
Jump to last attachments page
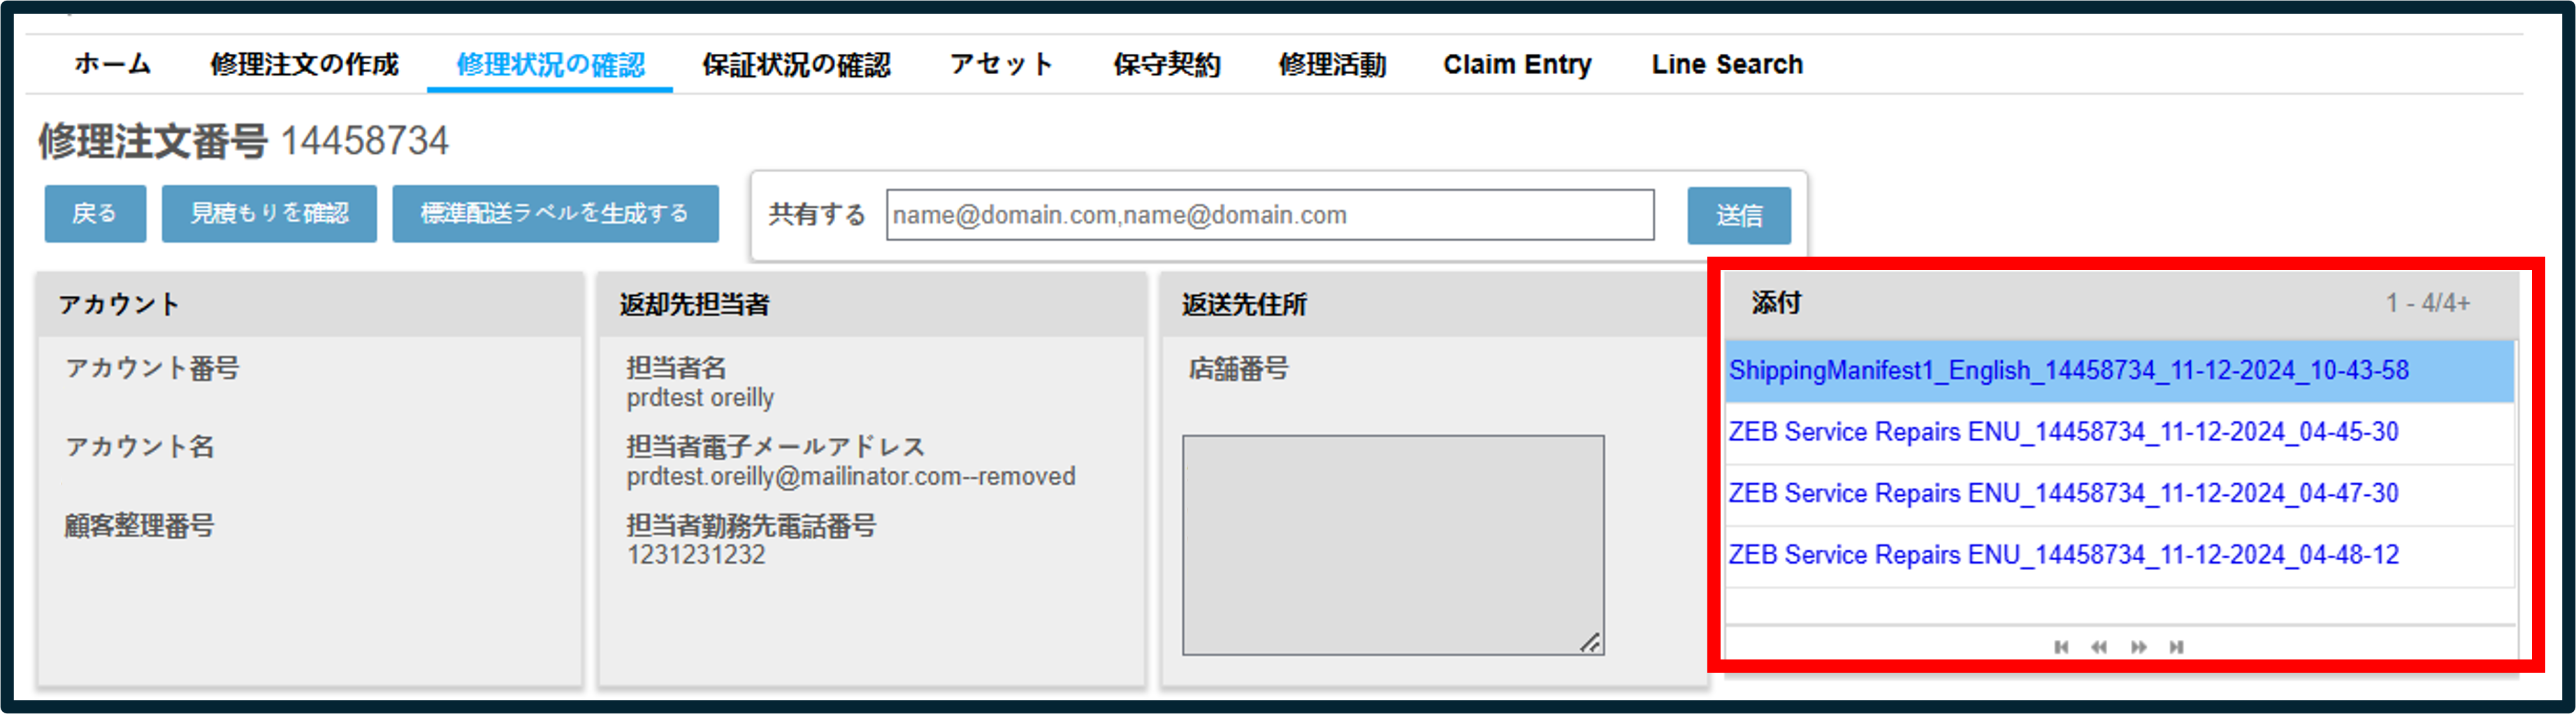point(2176,647)
